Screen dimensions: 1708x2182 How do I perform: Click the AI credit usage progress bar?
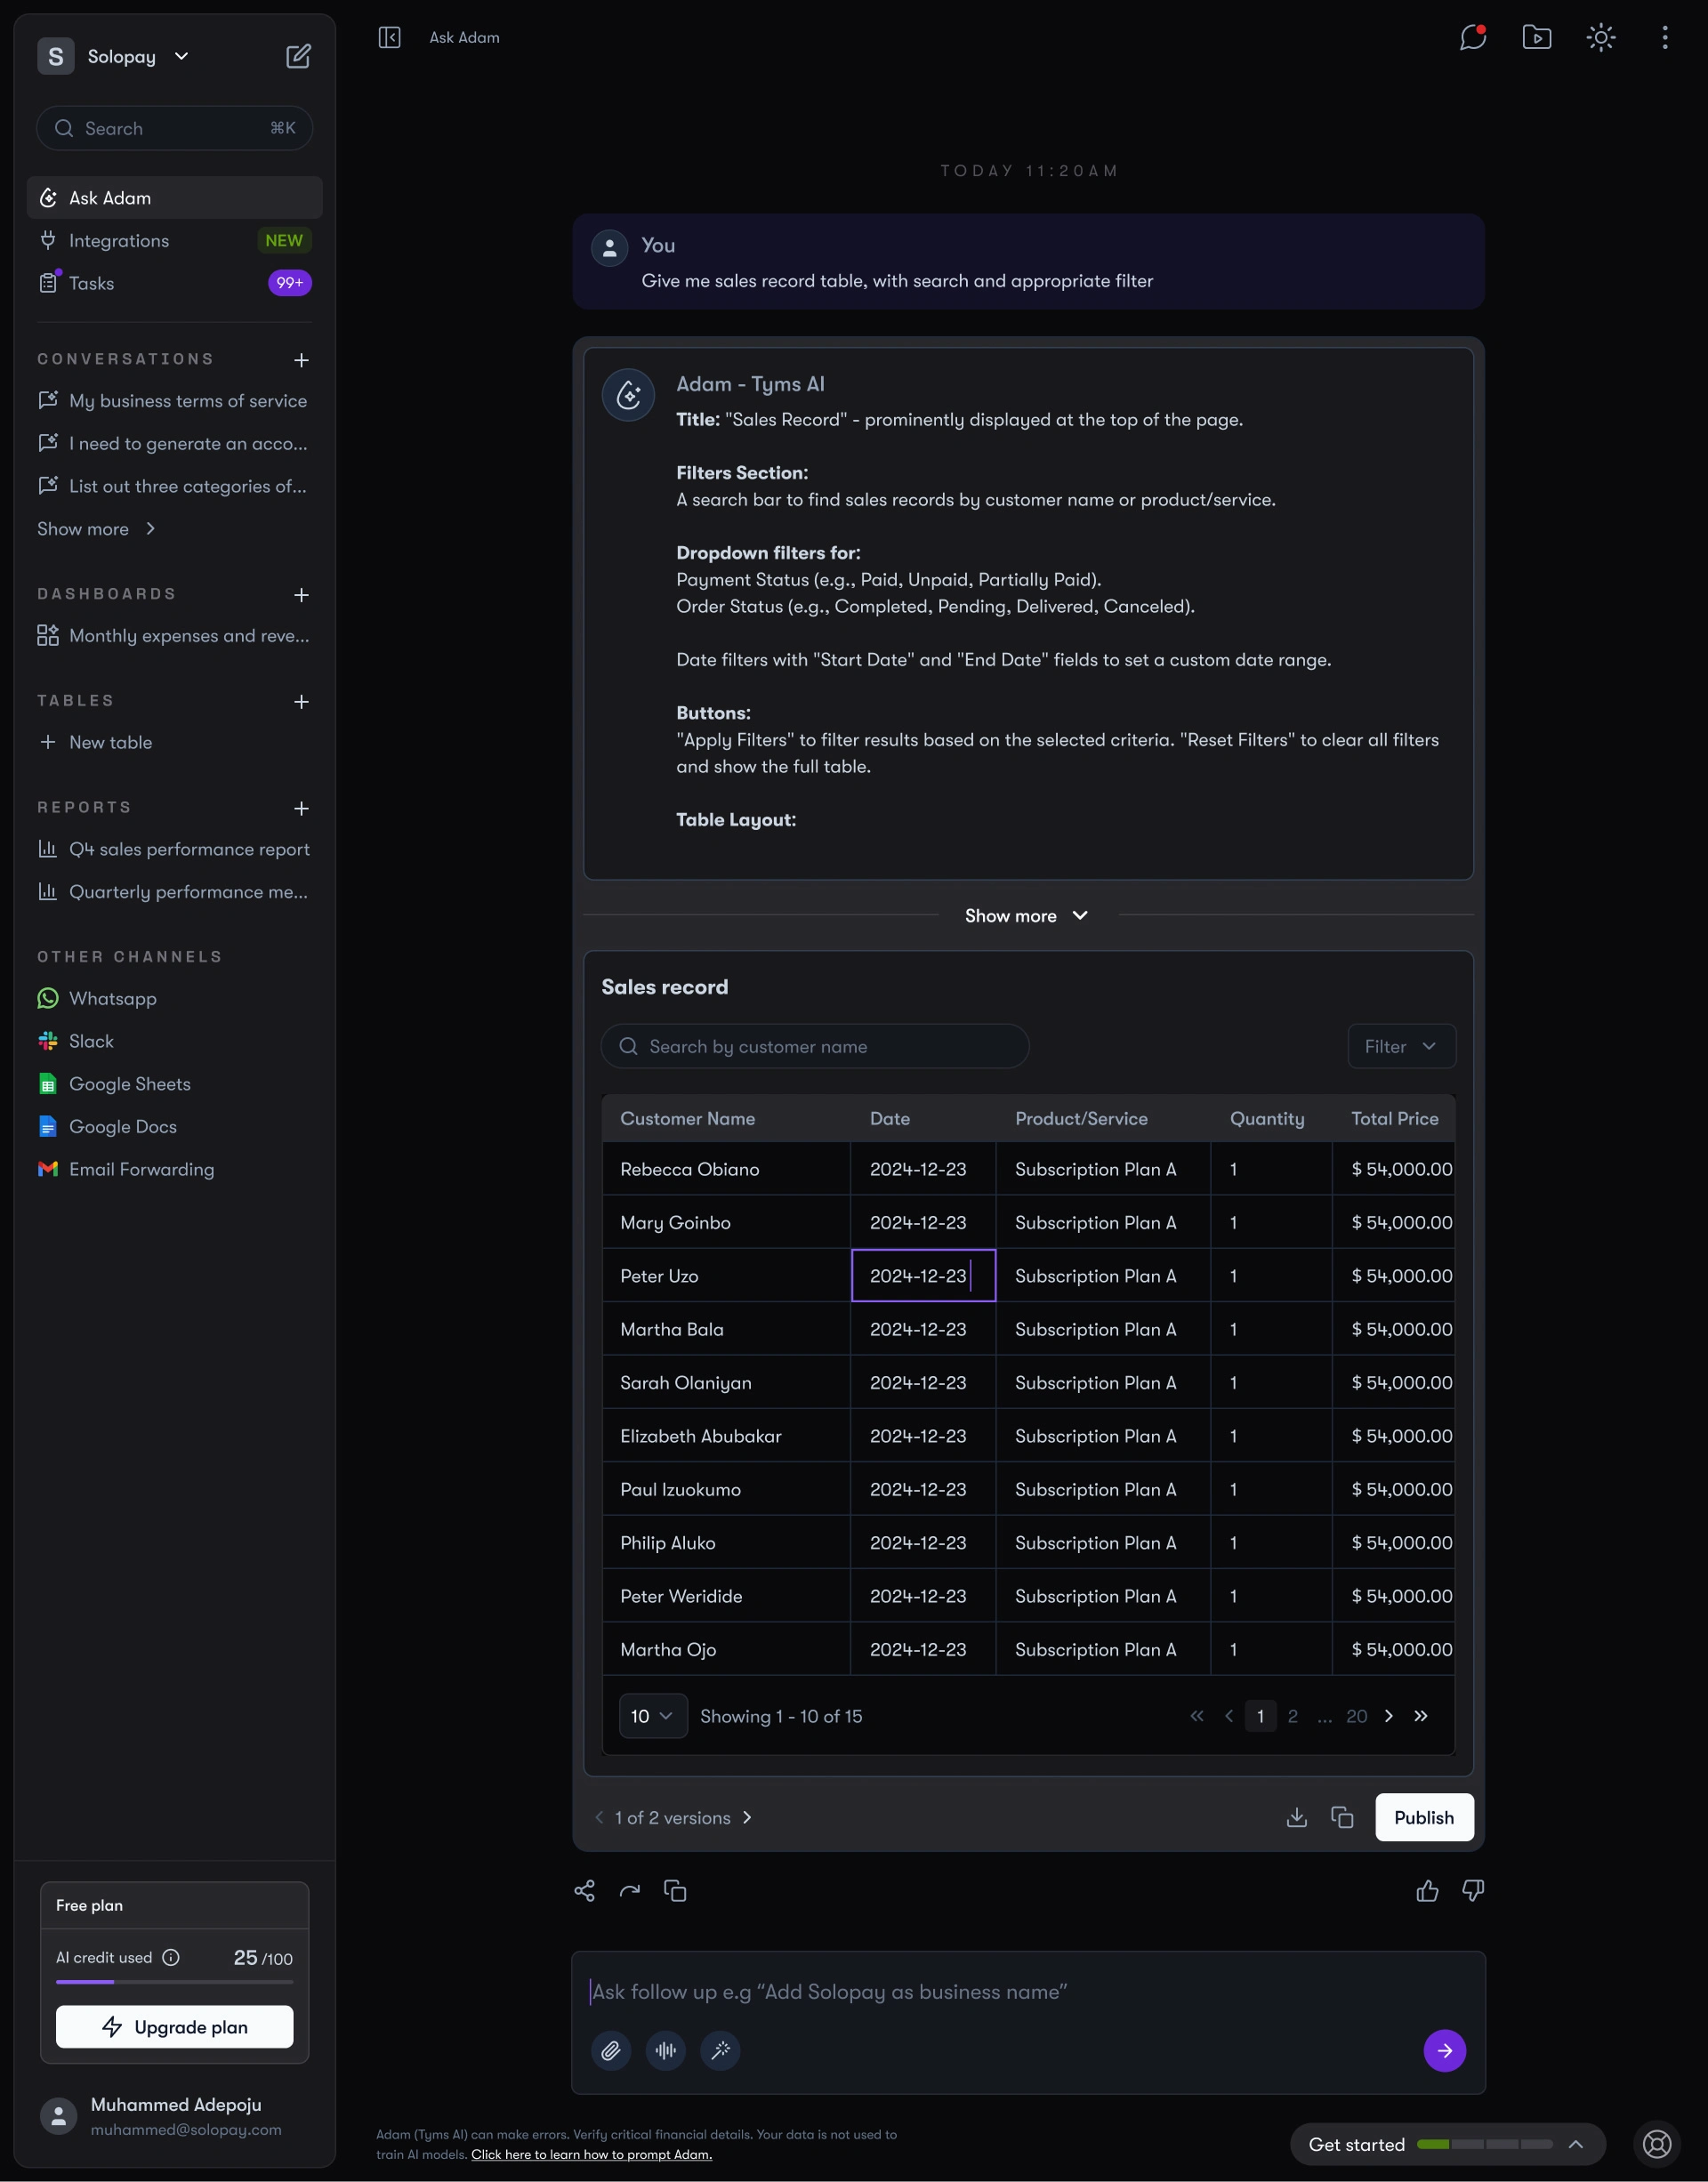pos(175,1982)
